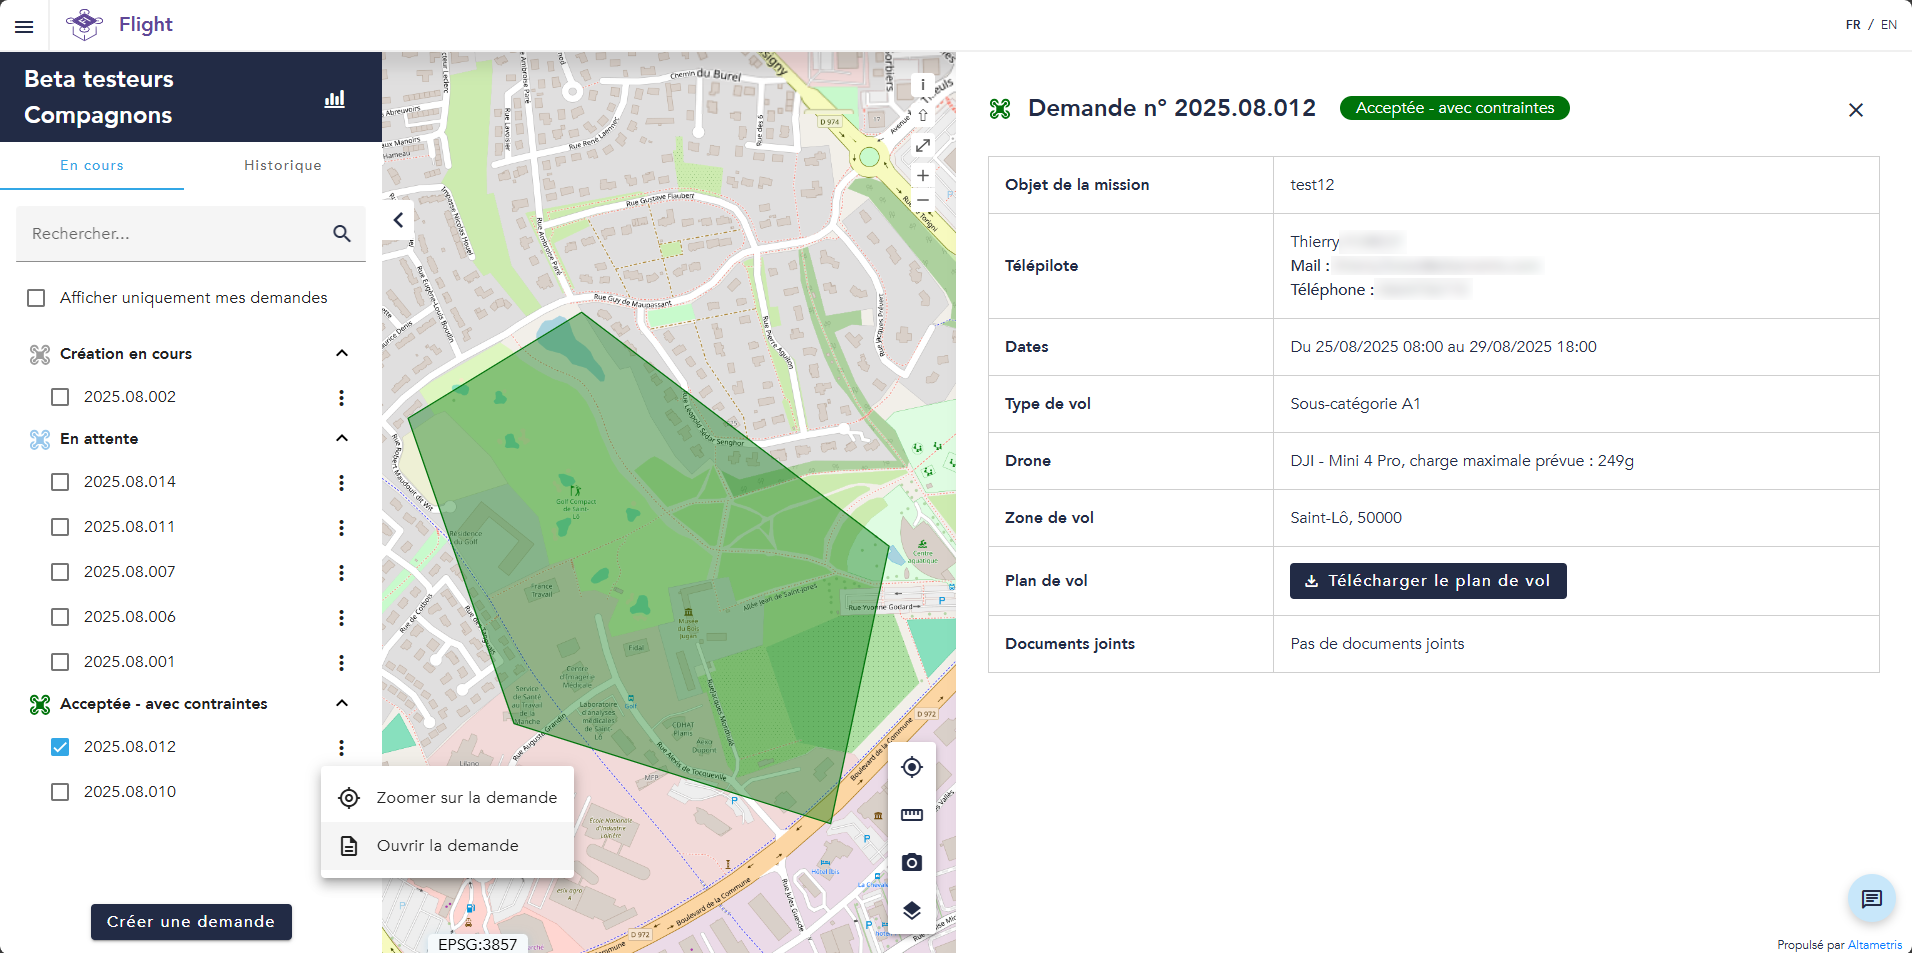This screenshot has width=1912, height=953.
Task: Take a map screenshot with camera icon
Action: click(x=911, y=862)
